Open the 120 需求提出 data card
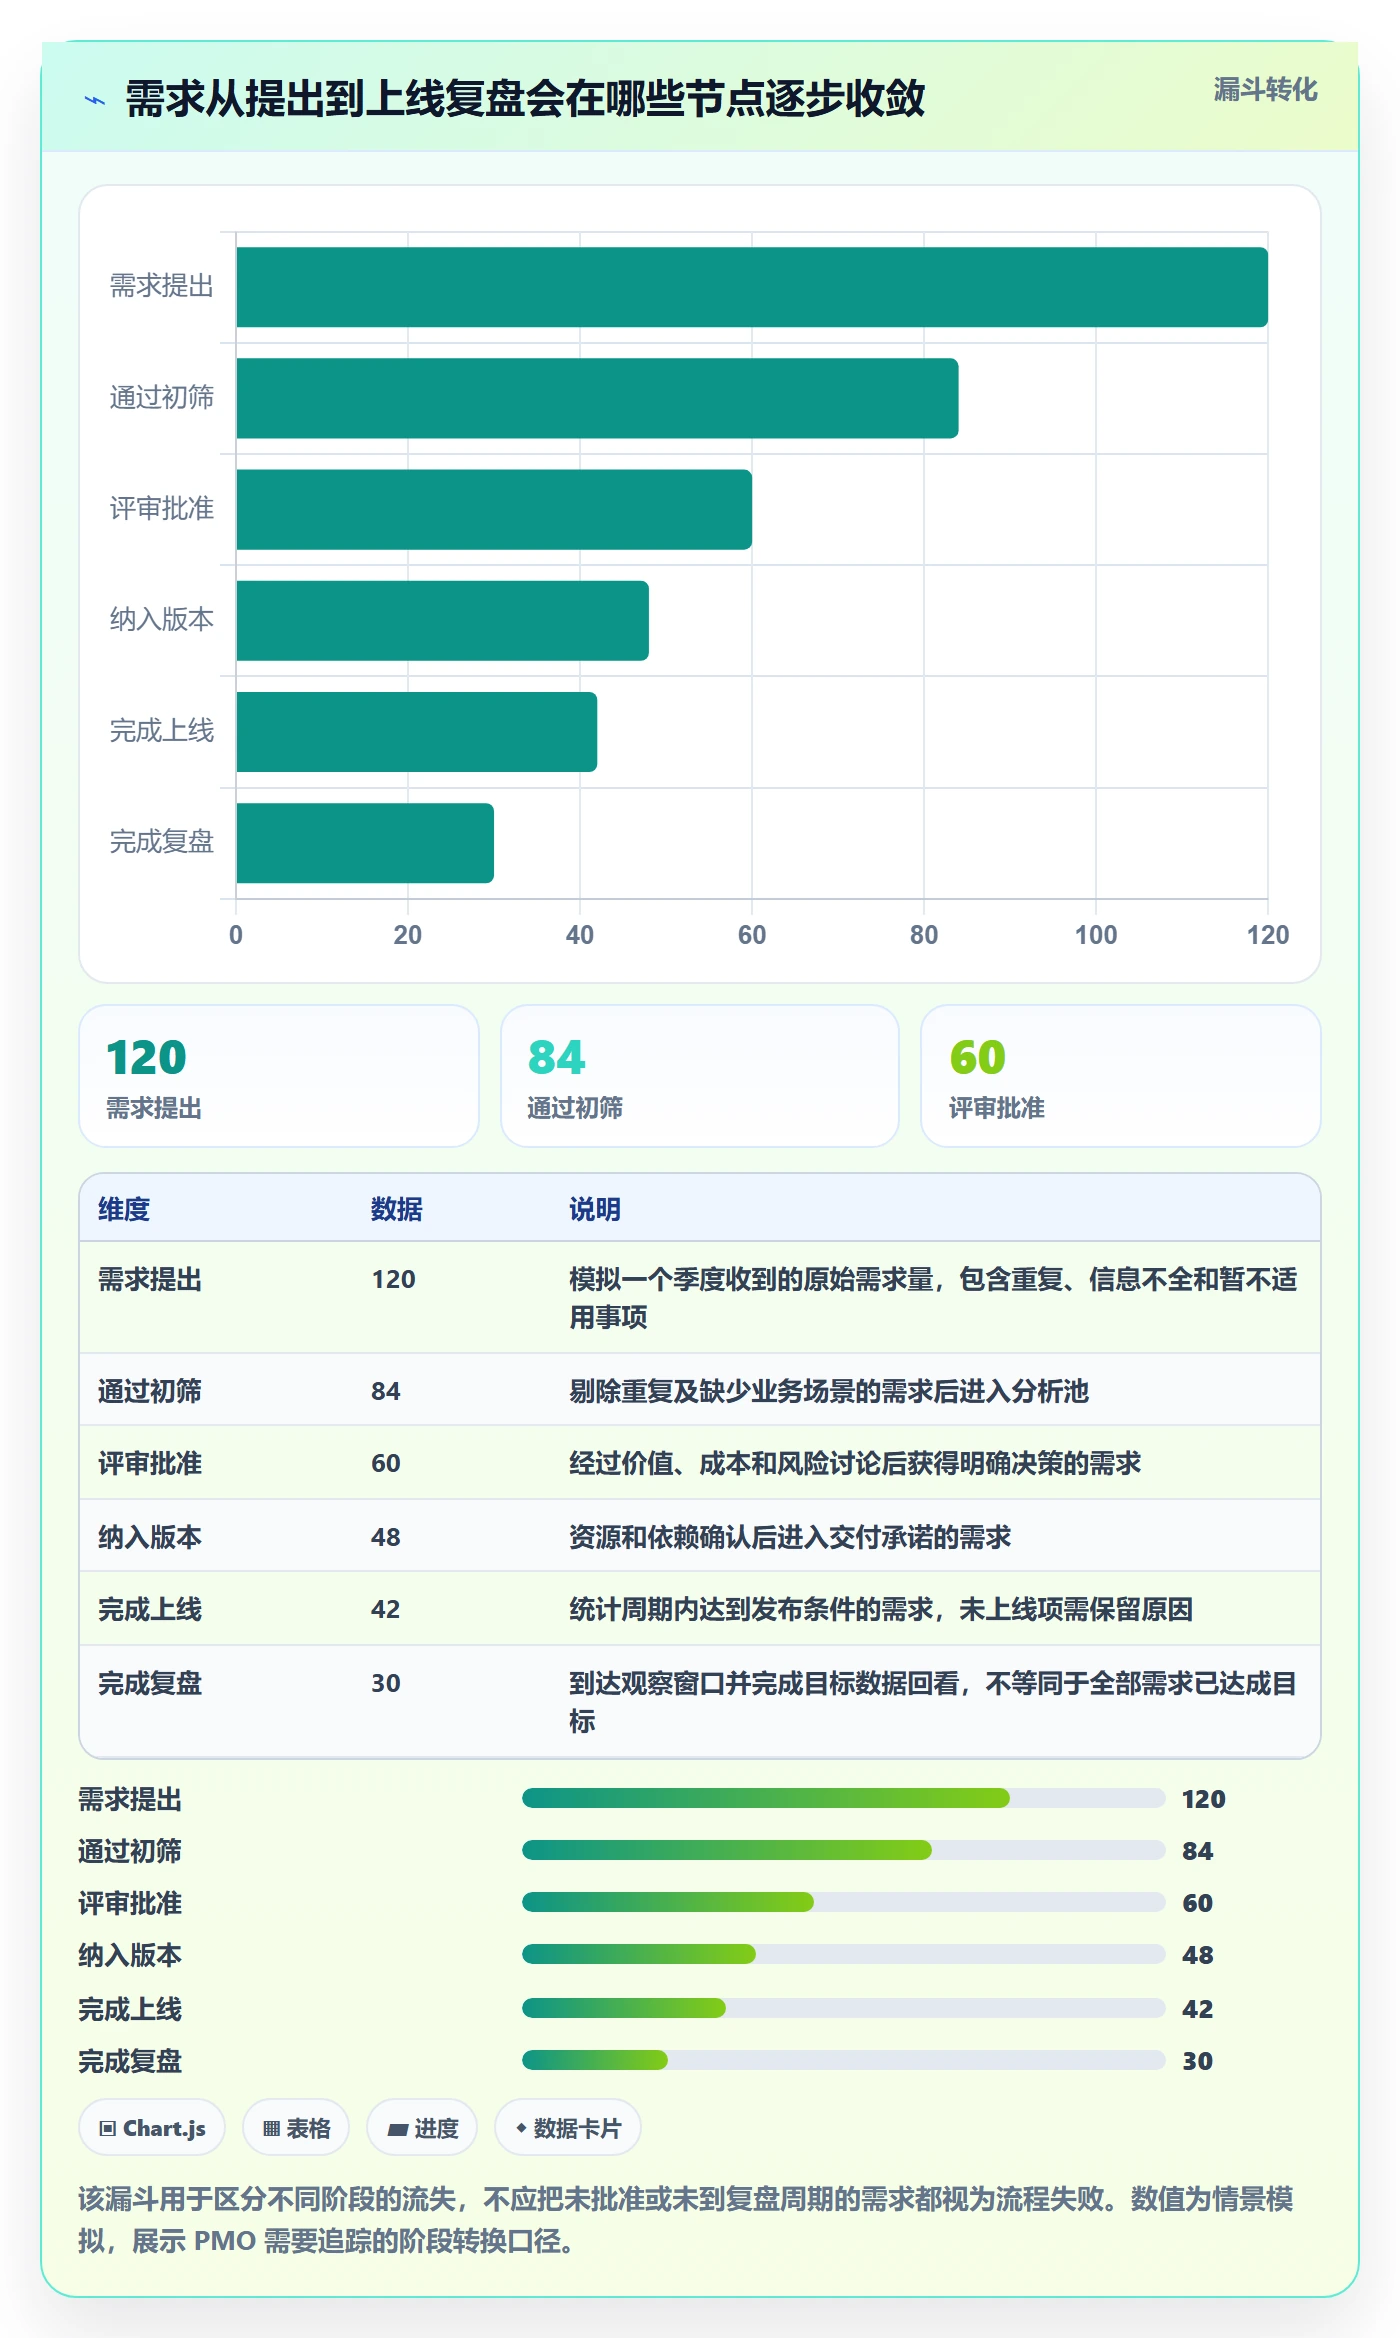The height and width of the screenshot is (2338, 1400). [279, 1076]
